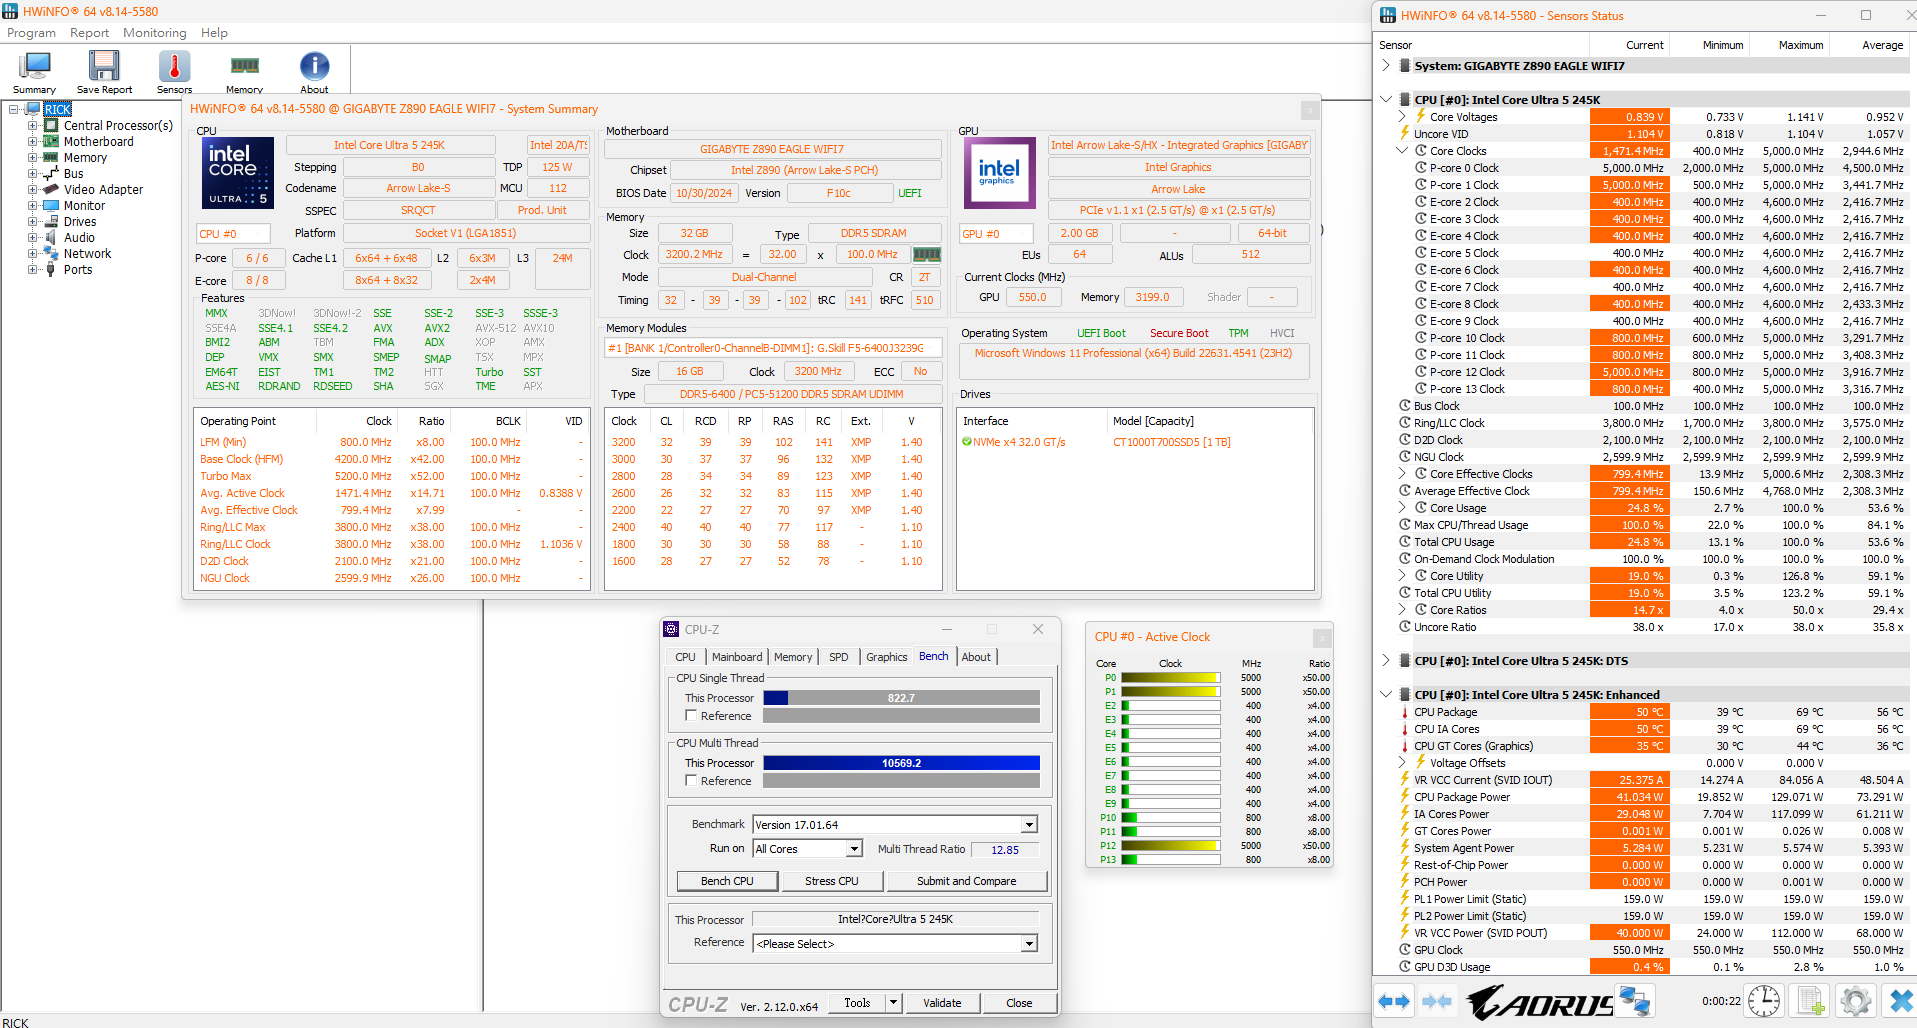Click blue X icon in Sensors toolbar
The image size is (1917, 1028).
coord(1901,1001)
